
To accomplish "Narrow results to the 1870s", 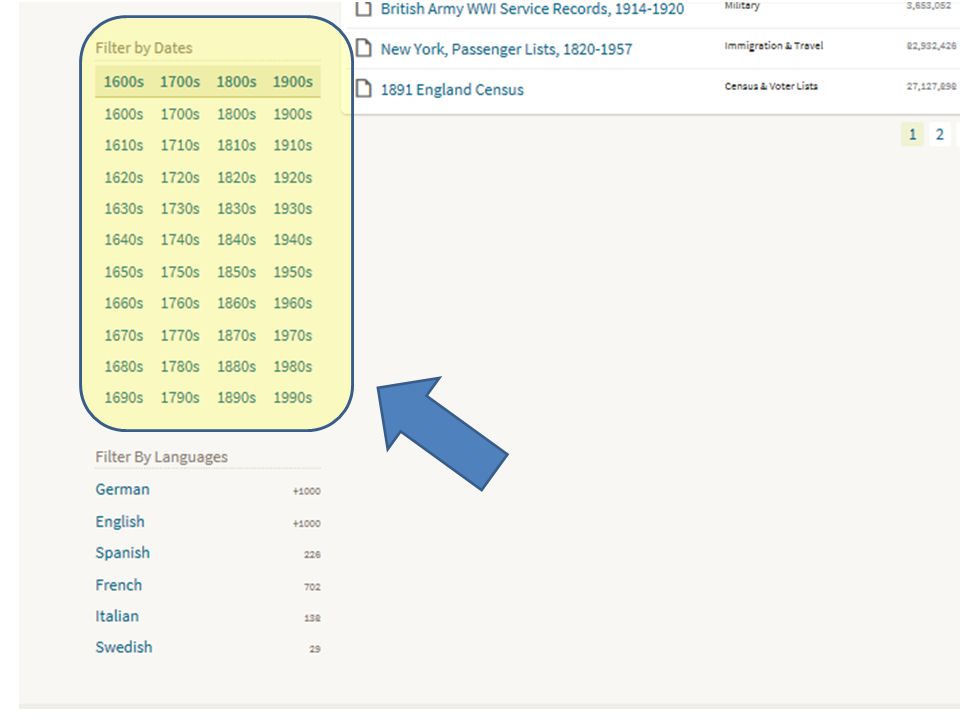I will pos(236,336).
